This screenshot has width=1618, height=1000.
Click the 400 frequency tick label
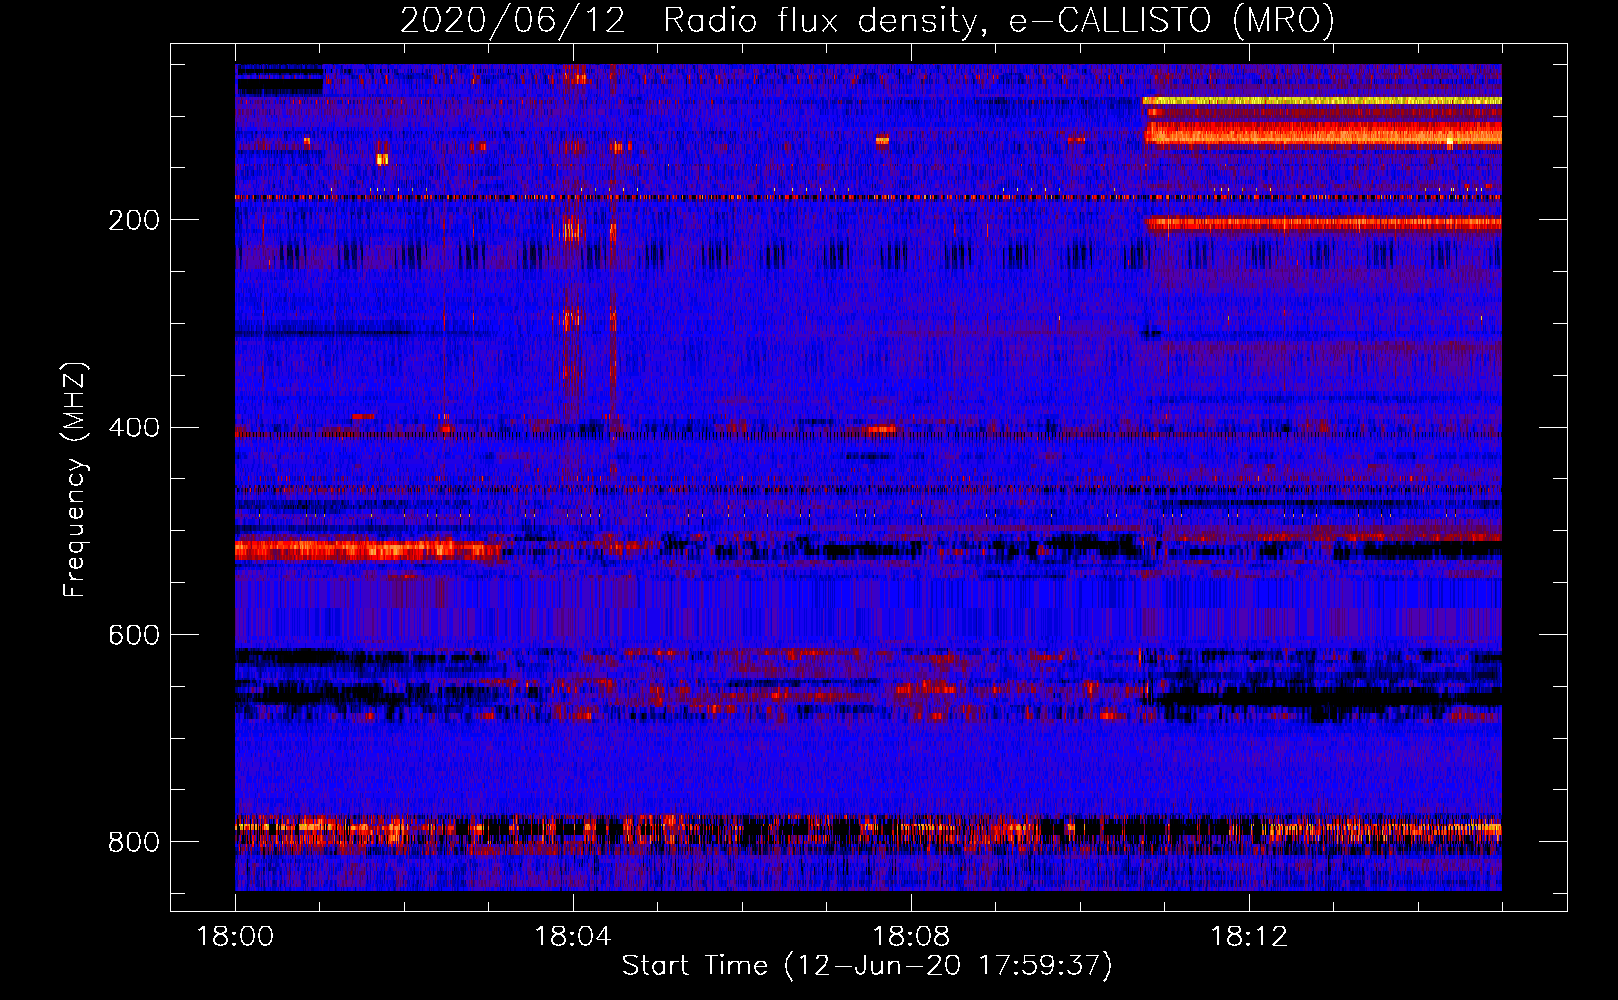(134, 428)
